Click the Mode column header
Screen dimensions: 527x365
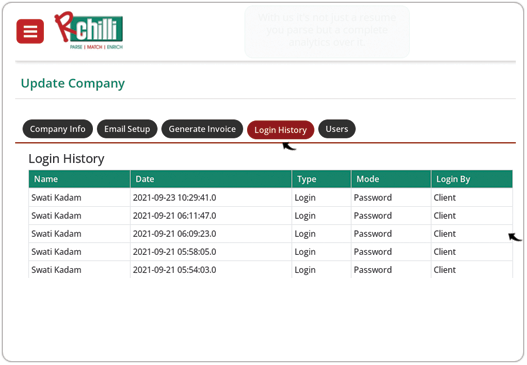click(391, 179)
